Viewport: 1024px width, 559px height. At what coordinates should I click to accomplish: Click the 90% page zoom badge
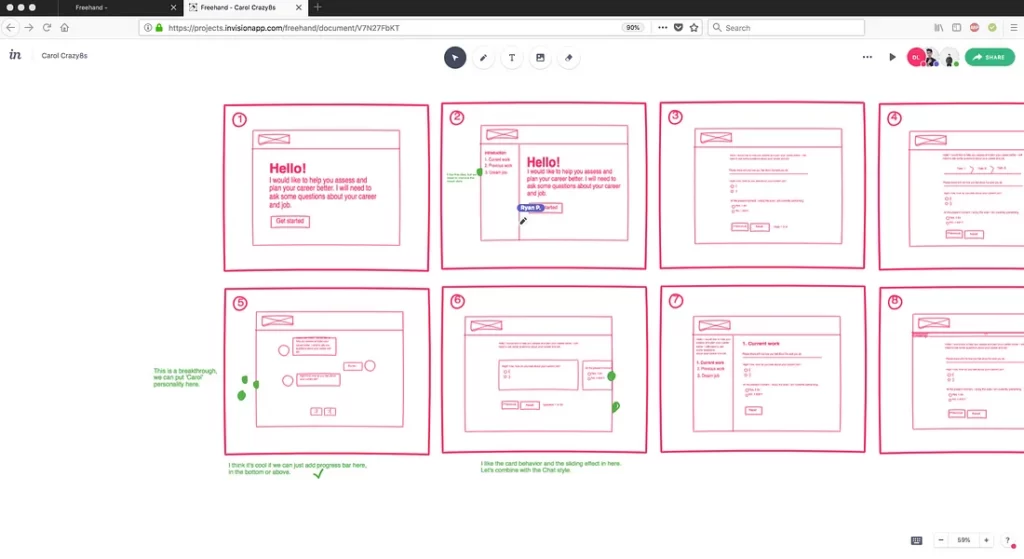click(x=632, y=27)
